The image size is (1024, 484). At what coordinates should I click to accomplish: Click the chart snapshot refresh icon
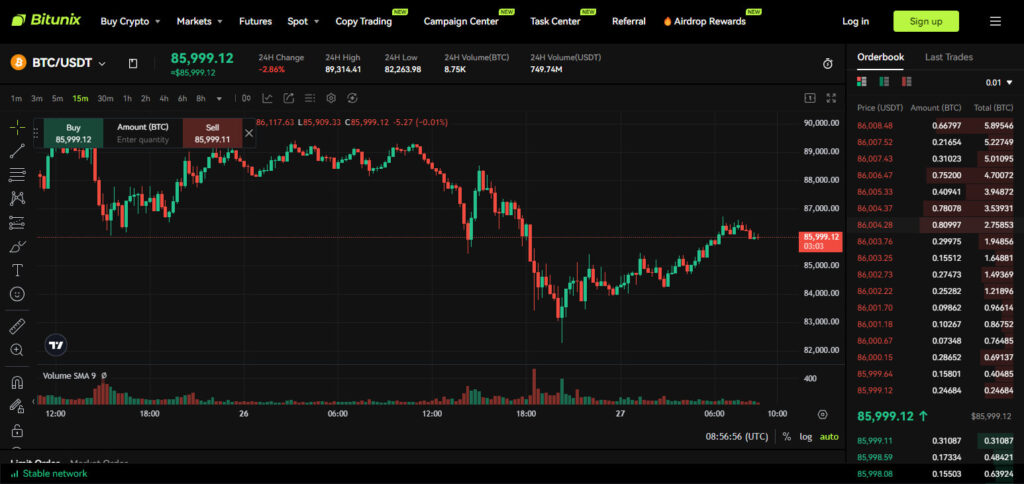[352, 98]
